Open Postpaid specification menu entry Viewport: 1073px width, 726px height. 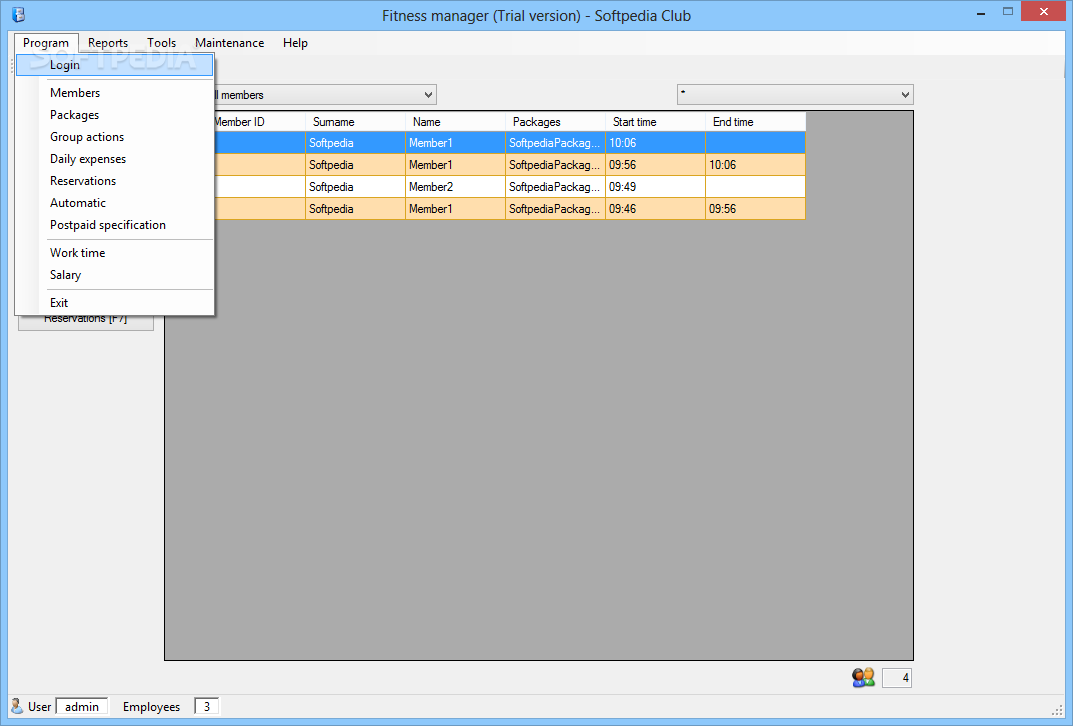tap(114, 224)
